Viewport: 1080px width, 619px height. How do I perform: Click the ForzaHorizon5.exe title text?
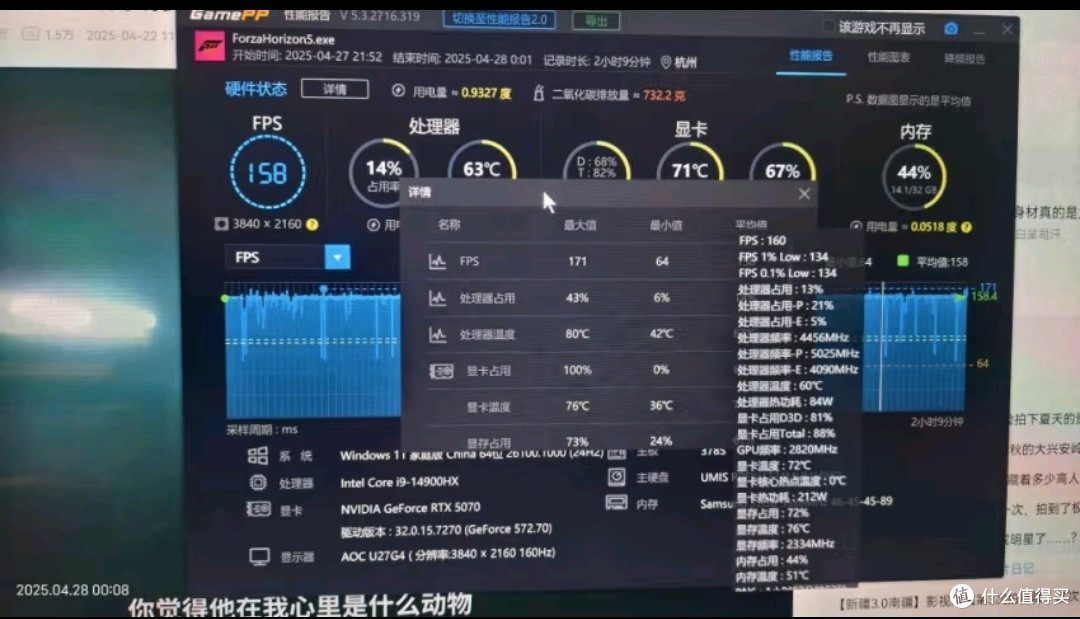(x=283, y=39)
